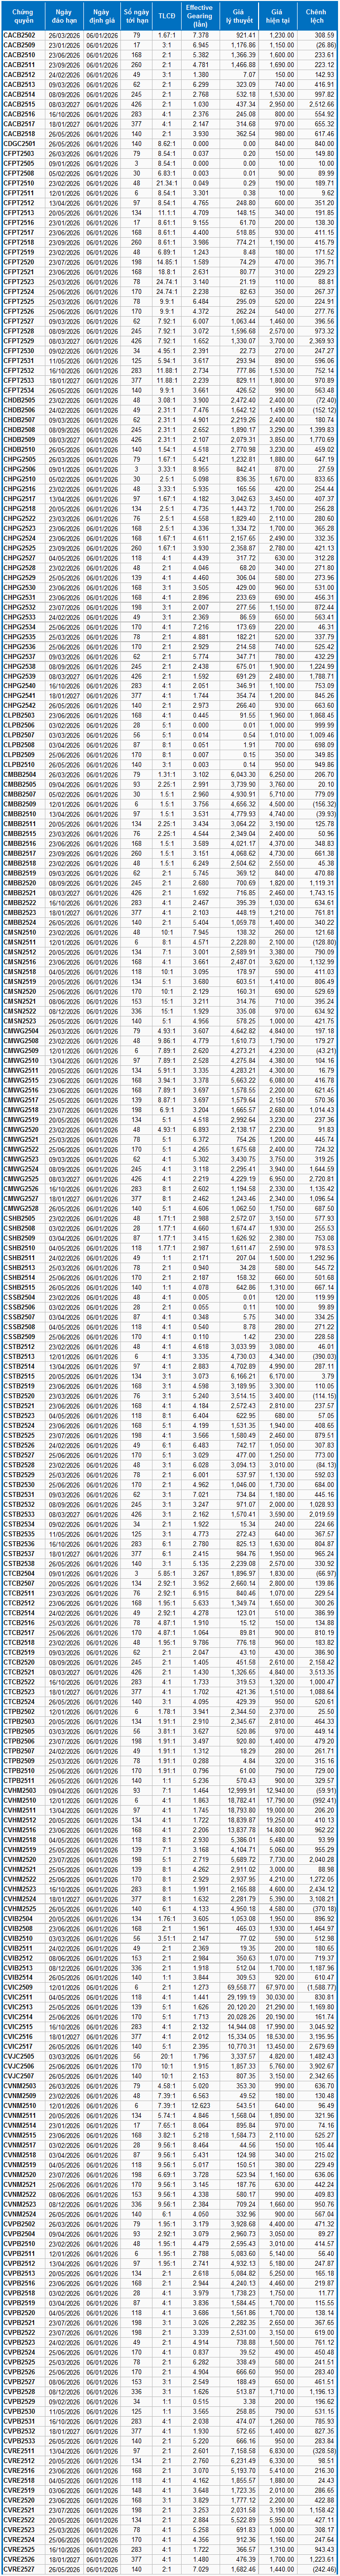
Task: Click the 'Chứng quyền' column header
Action: click(x=22, y=15)
